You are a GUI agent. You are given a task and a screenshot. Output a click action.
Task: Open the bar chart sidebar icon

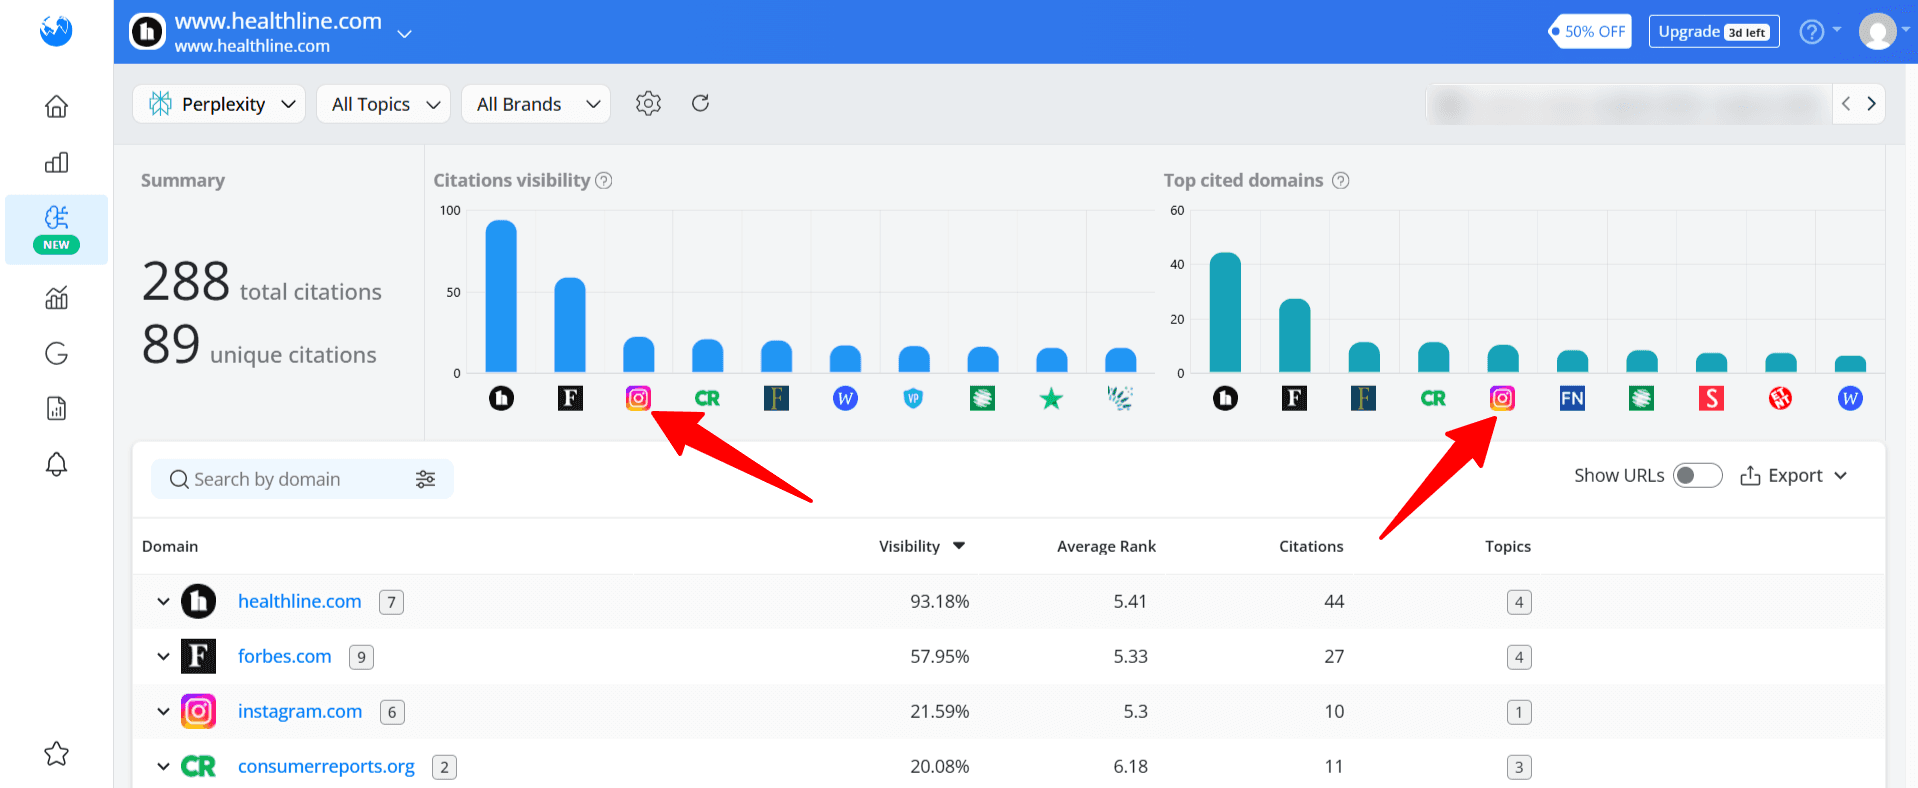tap(57, 162)
